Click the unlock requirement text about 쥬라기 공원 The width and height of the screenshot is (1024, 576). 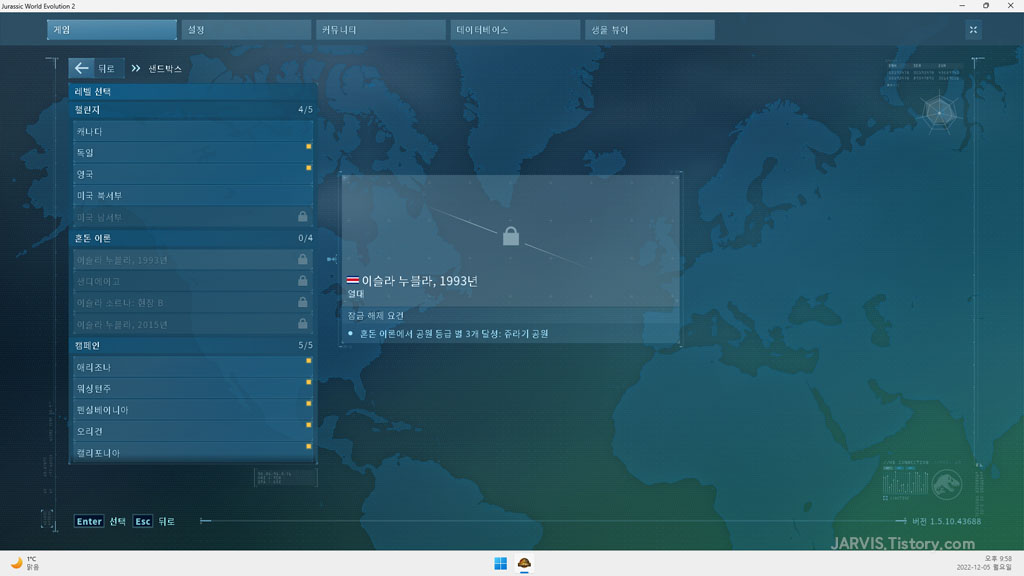[454, 334]
